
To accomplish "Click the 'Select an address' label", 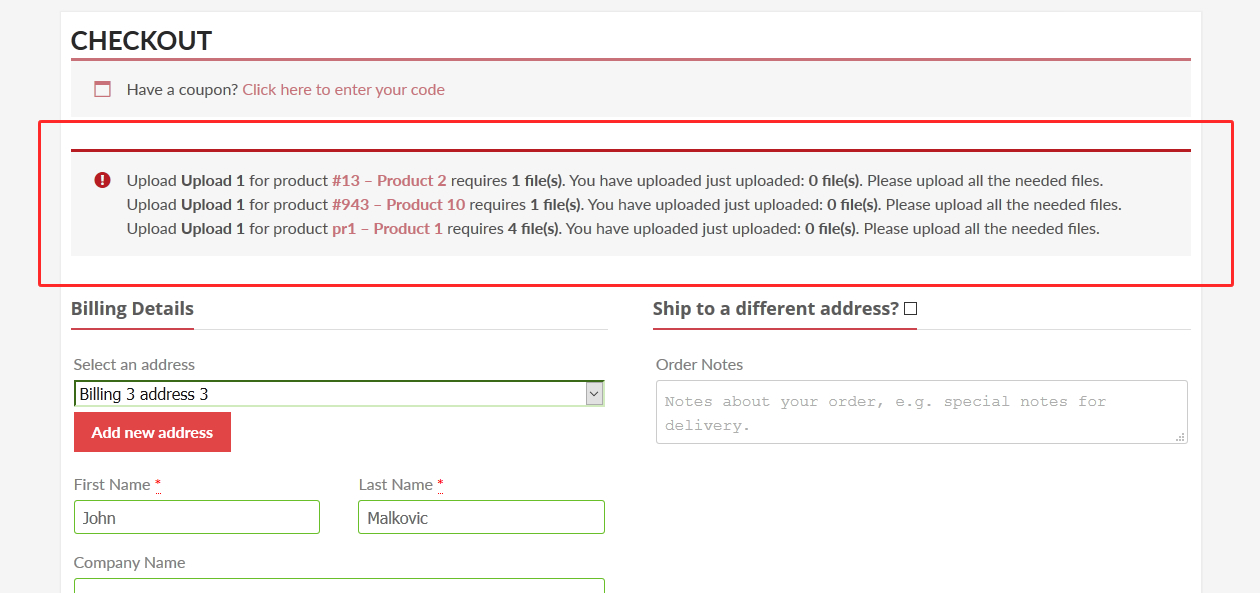I will pos(134,365).
